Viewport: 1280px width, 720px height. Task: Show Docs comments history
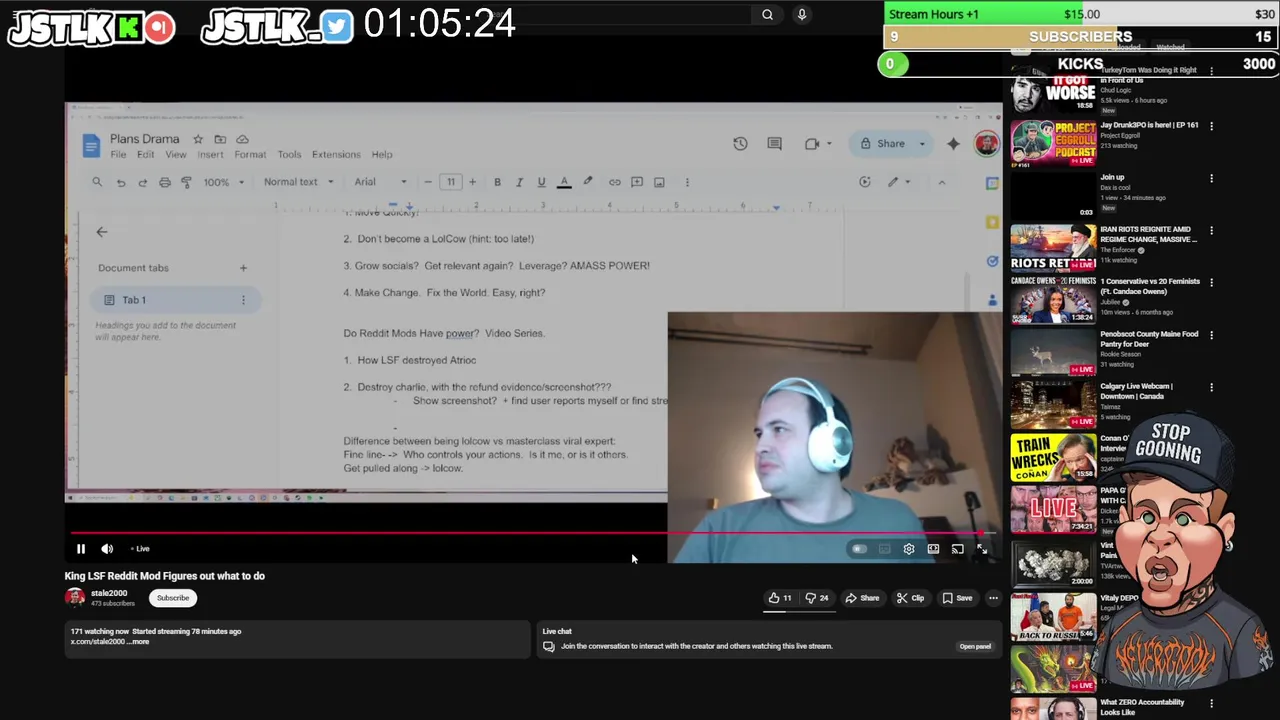[x=774, y=144]
